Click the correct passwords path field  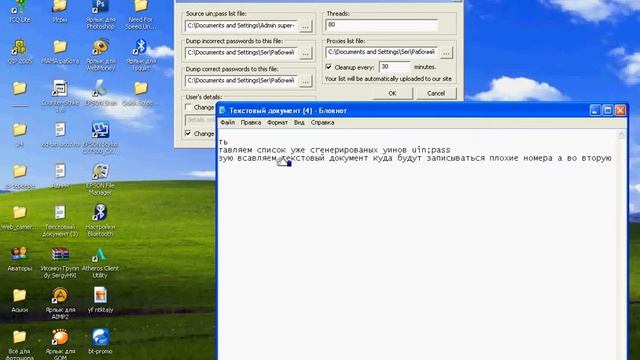(242, 81)
